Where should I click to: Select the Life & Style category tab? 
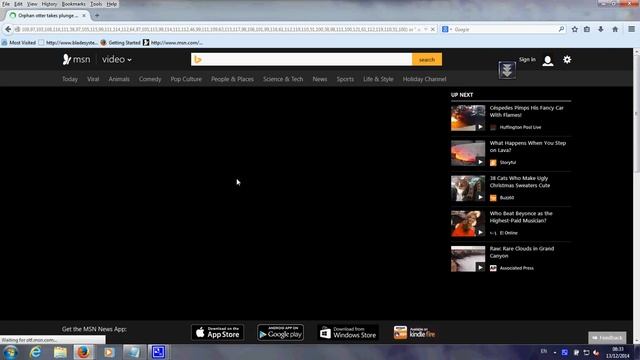click(x=378, y=79)
